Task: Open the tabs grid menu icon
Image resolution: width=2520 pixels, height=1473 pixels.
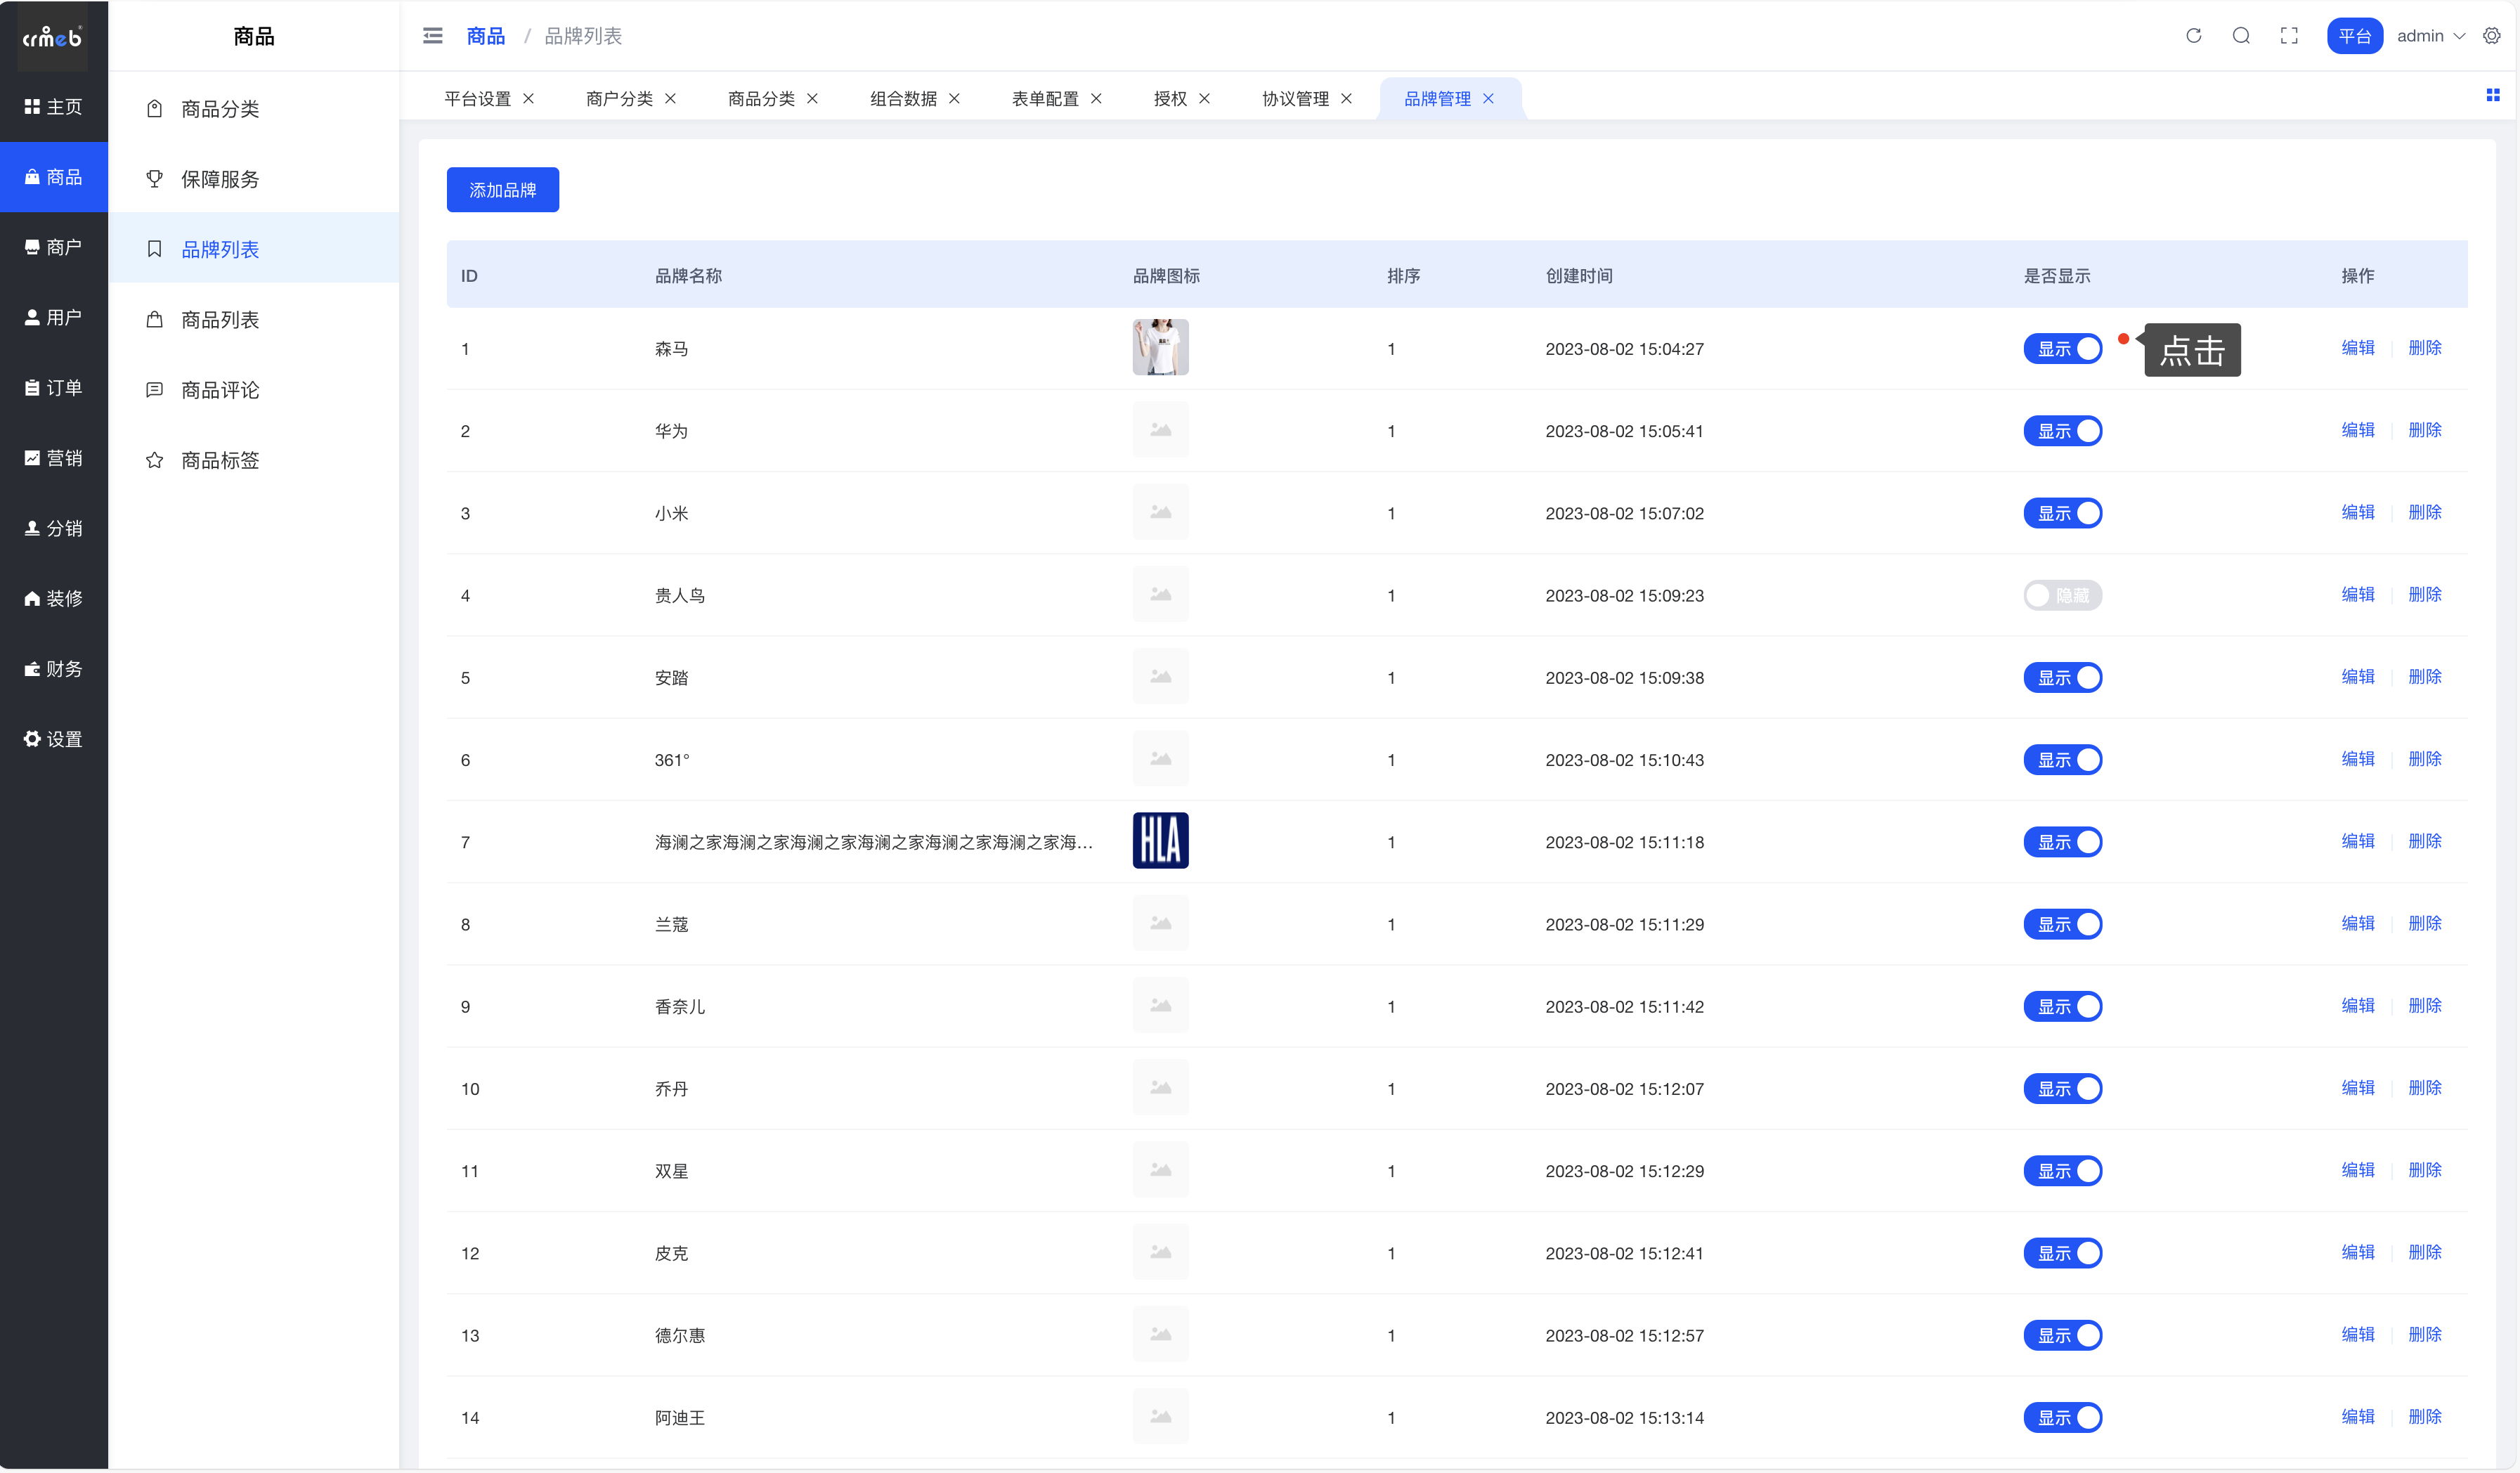Action: [2492, 96]
